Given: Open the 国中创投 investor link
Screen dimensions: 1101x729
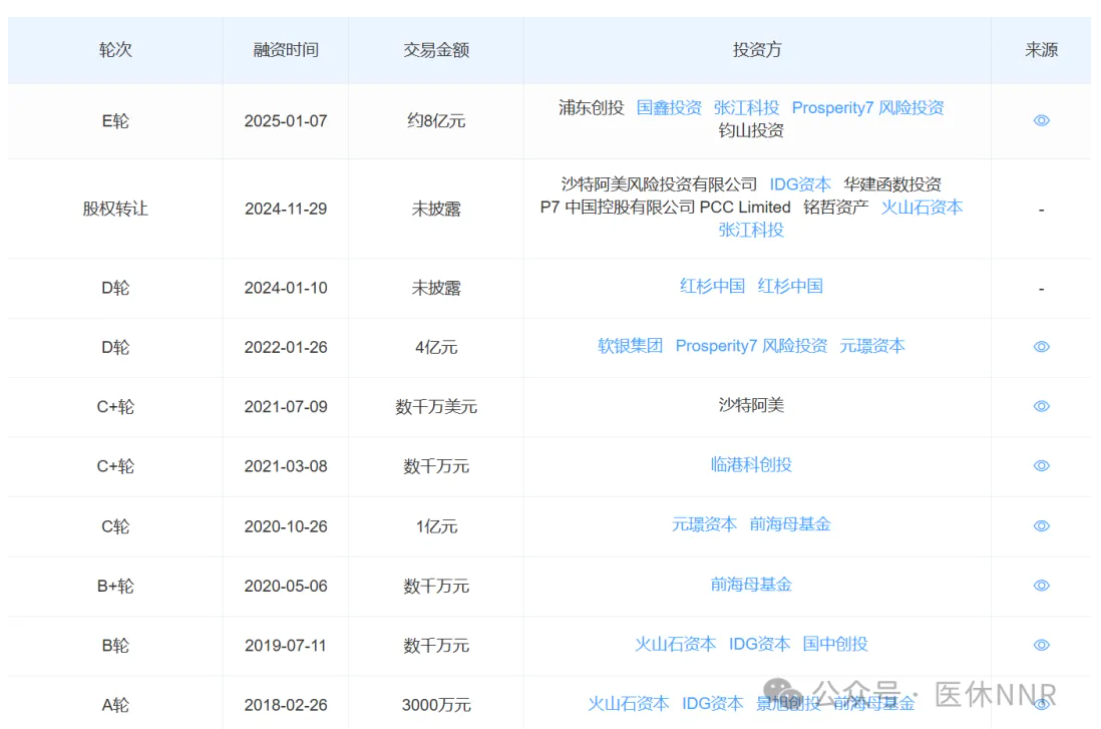Looking at the screenshot, I should pos(835,644).
